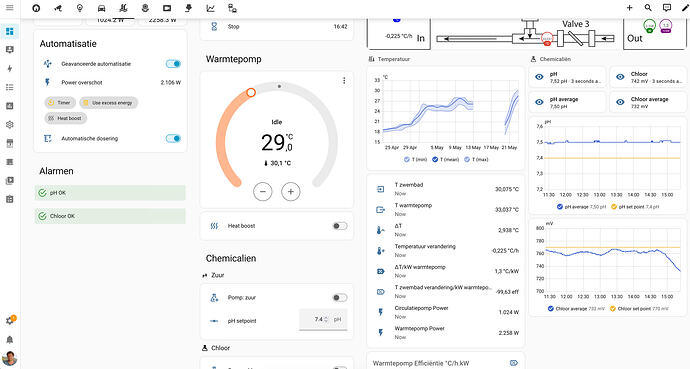Toggle the Heat boost switch

[x=340, y=226]
